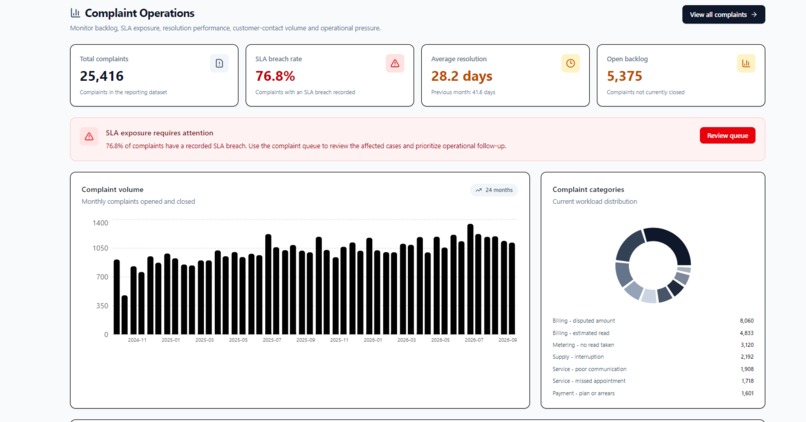This screenshot has width=806, height=422.
Task: Click the 1050 y-axis label
Action: [x=100, y=248]
